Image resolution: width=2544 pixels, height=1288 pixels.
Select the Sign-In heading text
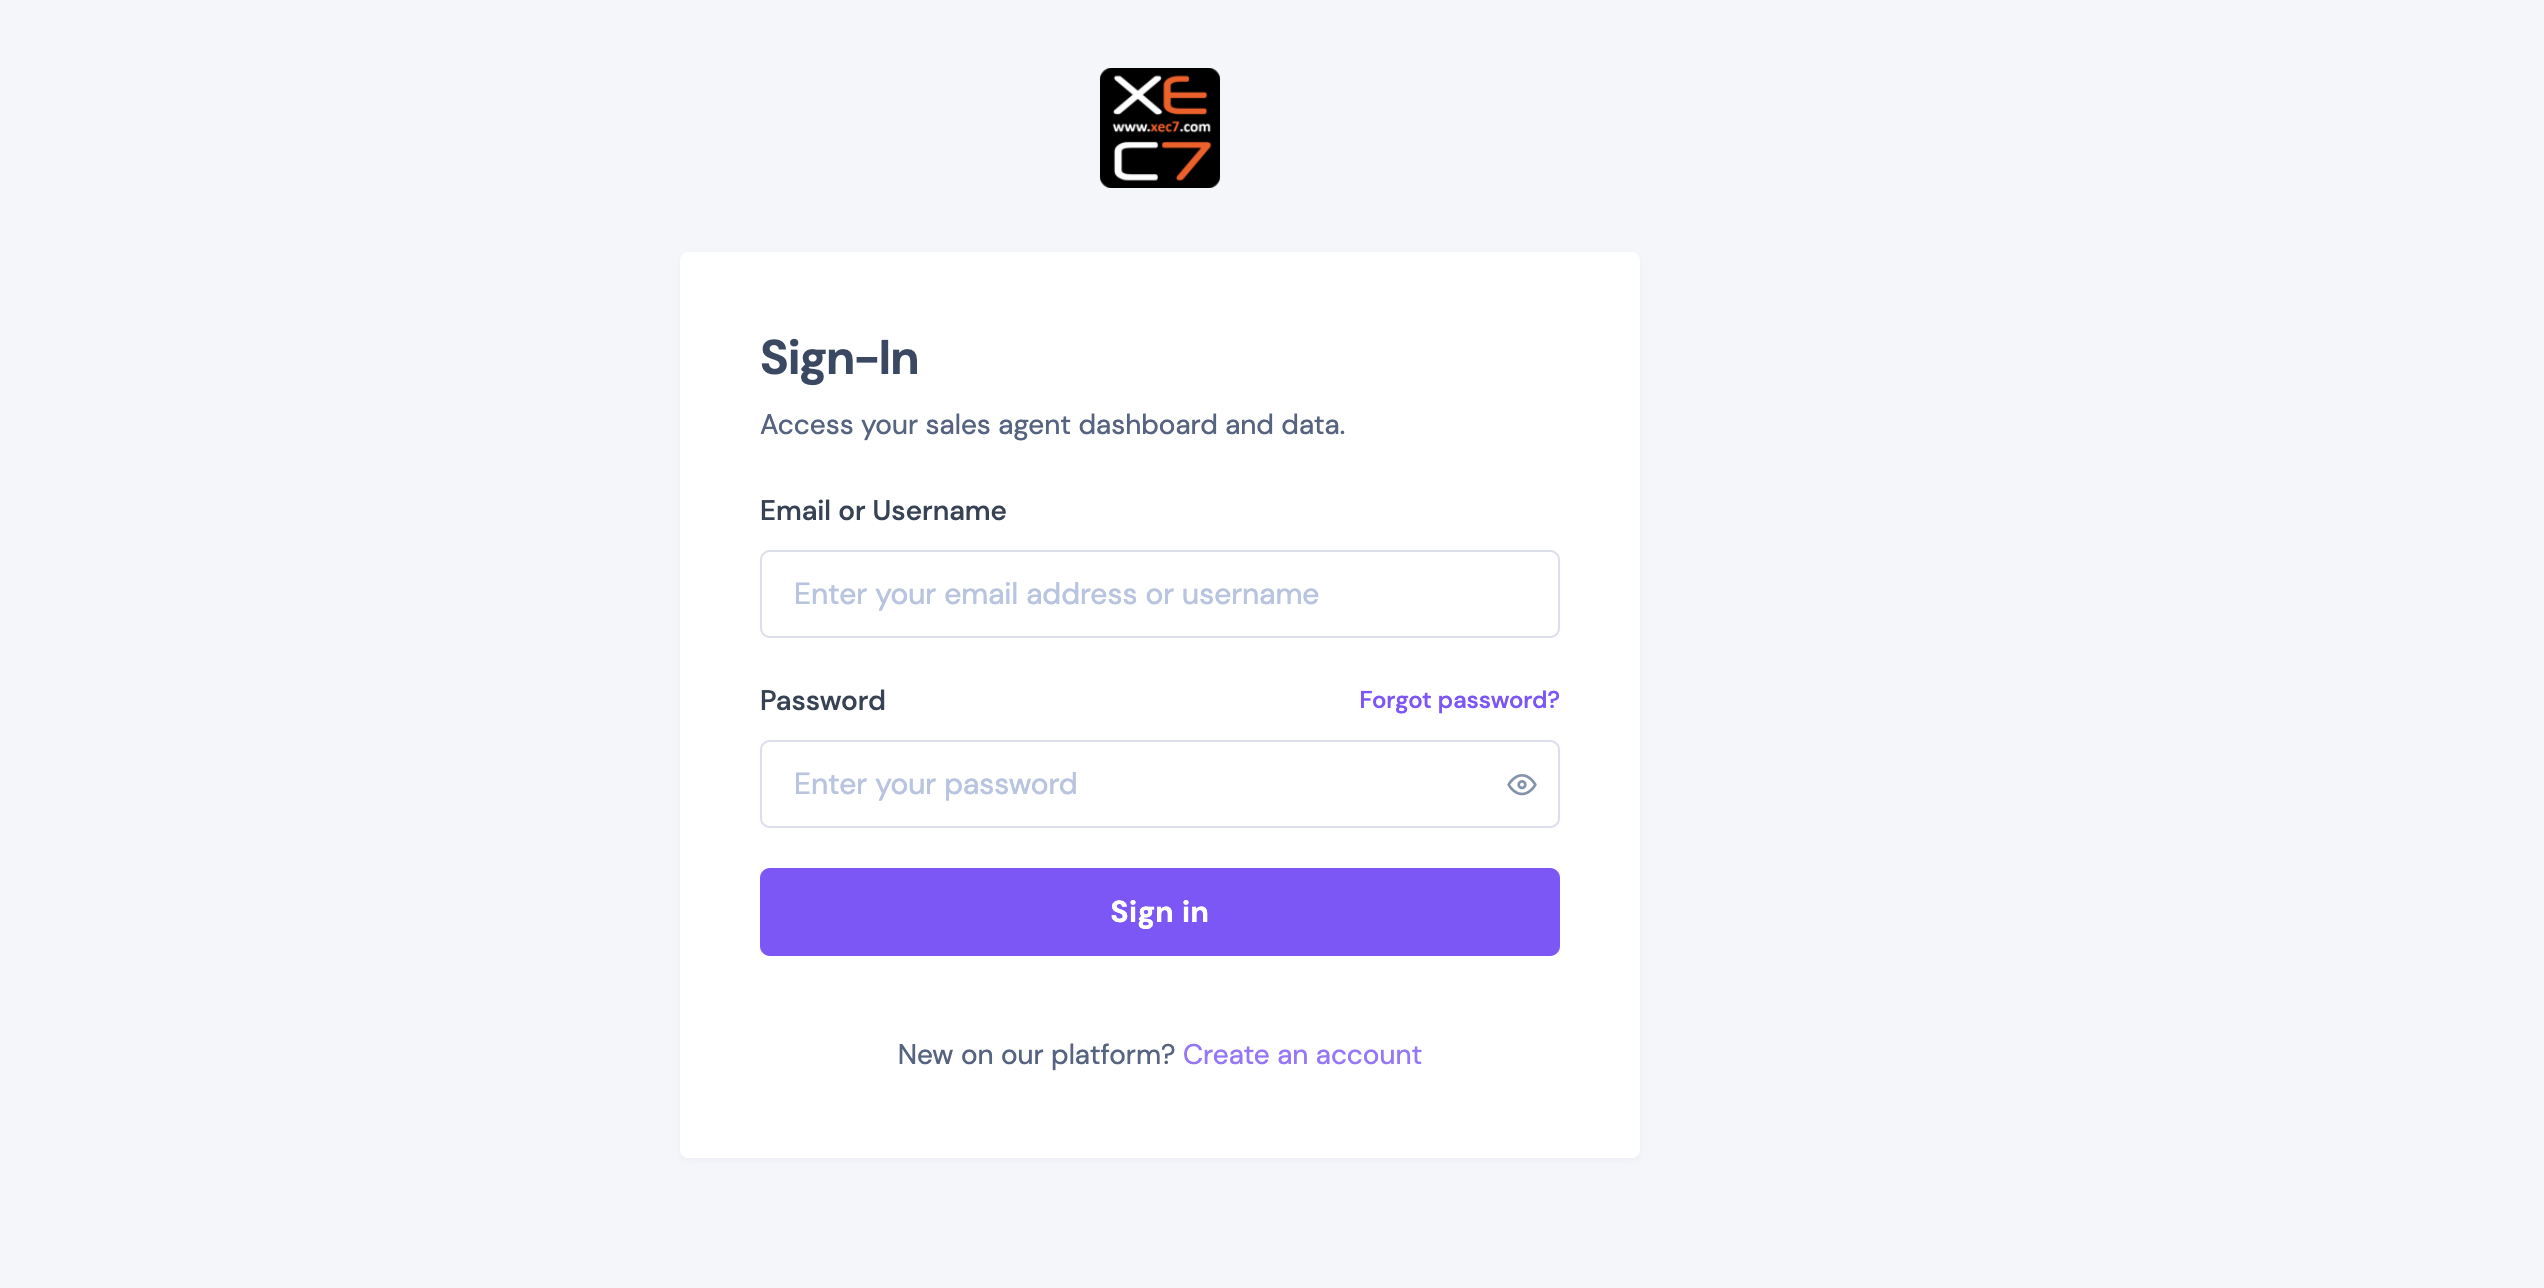pyautogui.click(x=839, y=358)
